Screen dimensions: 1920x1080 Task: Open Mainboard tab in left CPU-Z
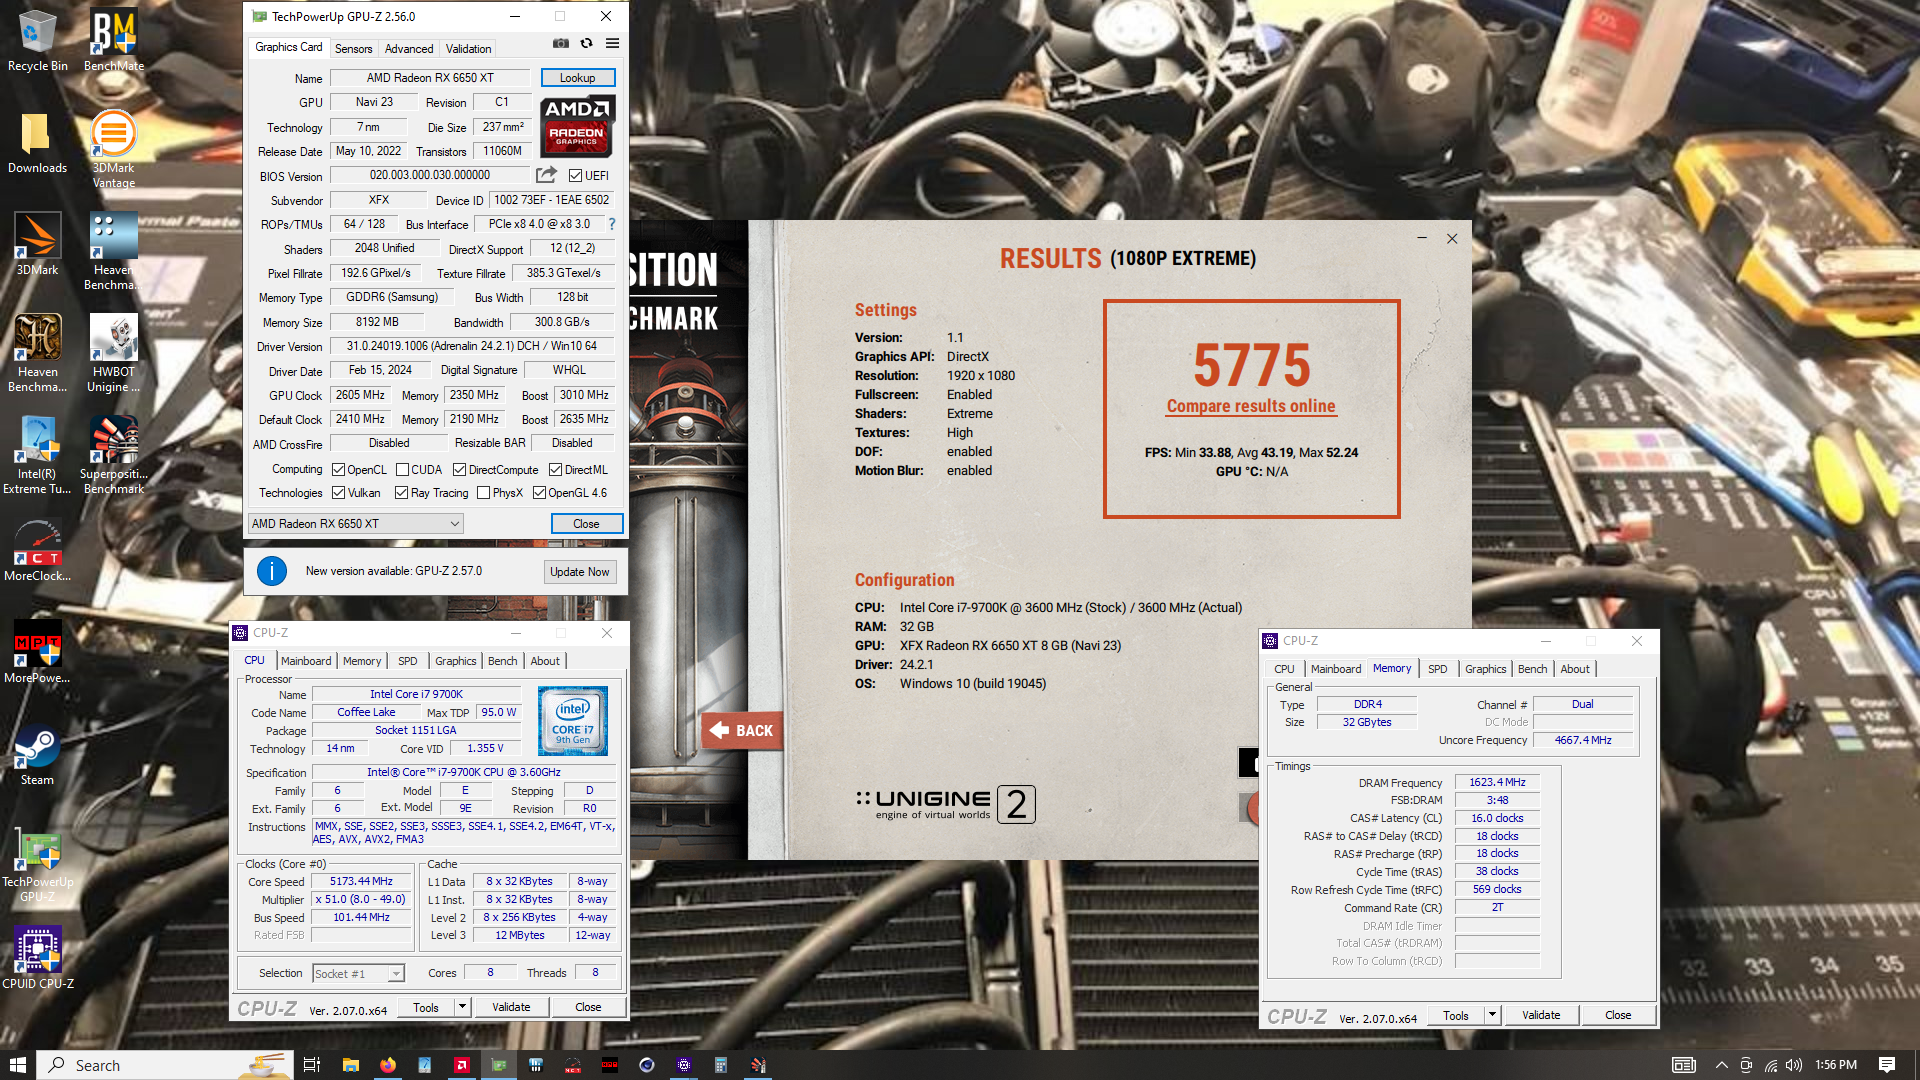pyautogui.click(x=305, y=661)
